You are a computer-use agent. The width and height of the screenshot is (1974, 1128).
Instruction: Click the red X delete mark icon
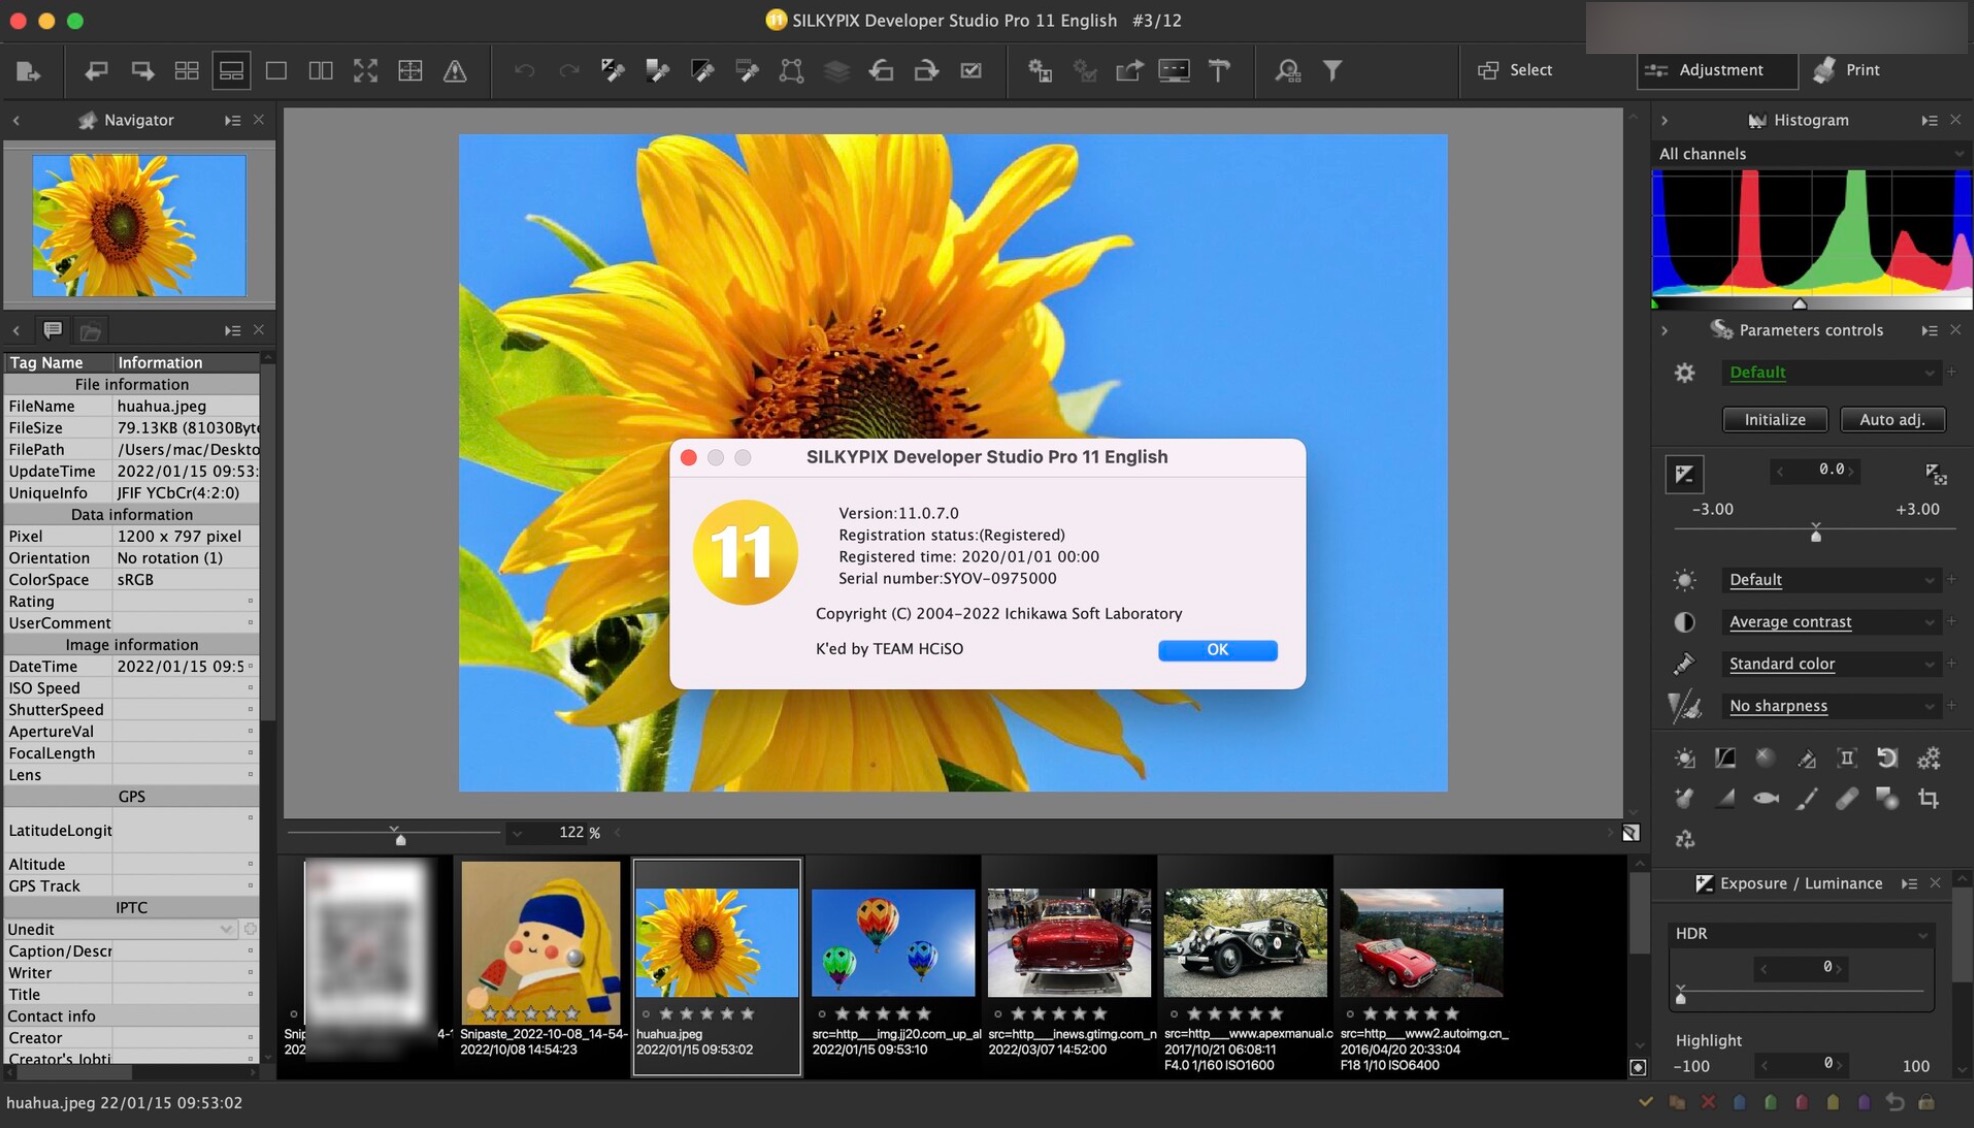(x=1708, y=1102)
